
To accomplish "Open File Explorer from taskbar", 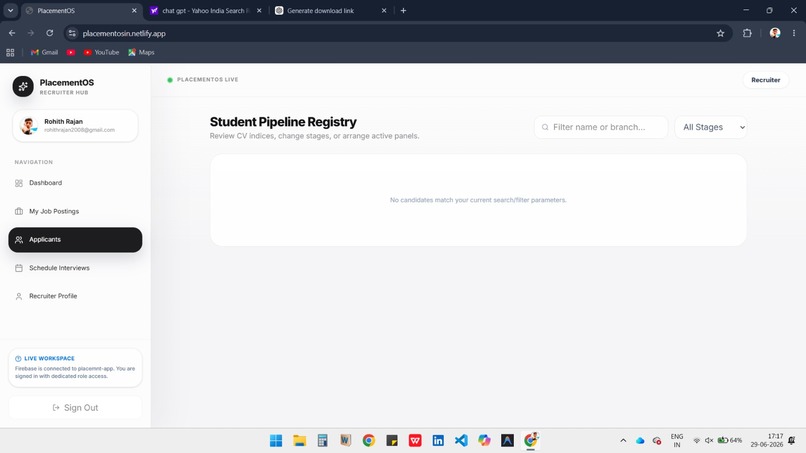I will pyautogui.click(x=299, y=440).
